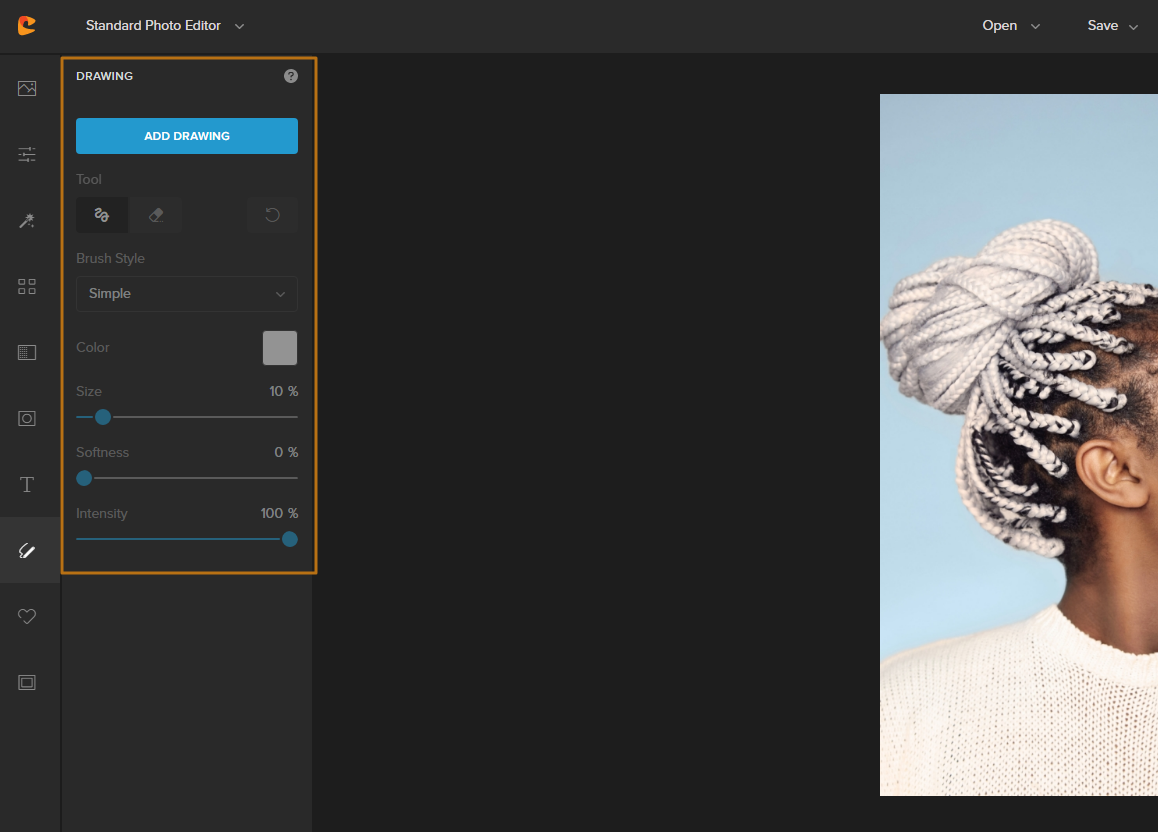The width and height of the screenshot is (1158, 832).
Task: Click the Intensity slider handle
Action: 290,539
